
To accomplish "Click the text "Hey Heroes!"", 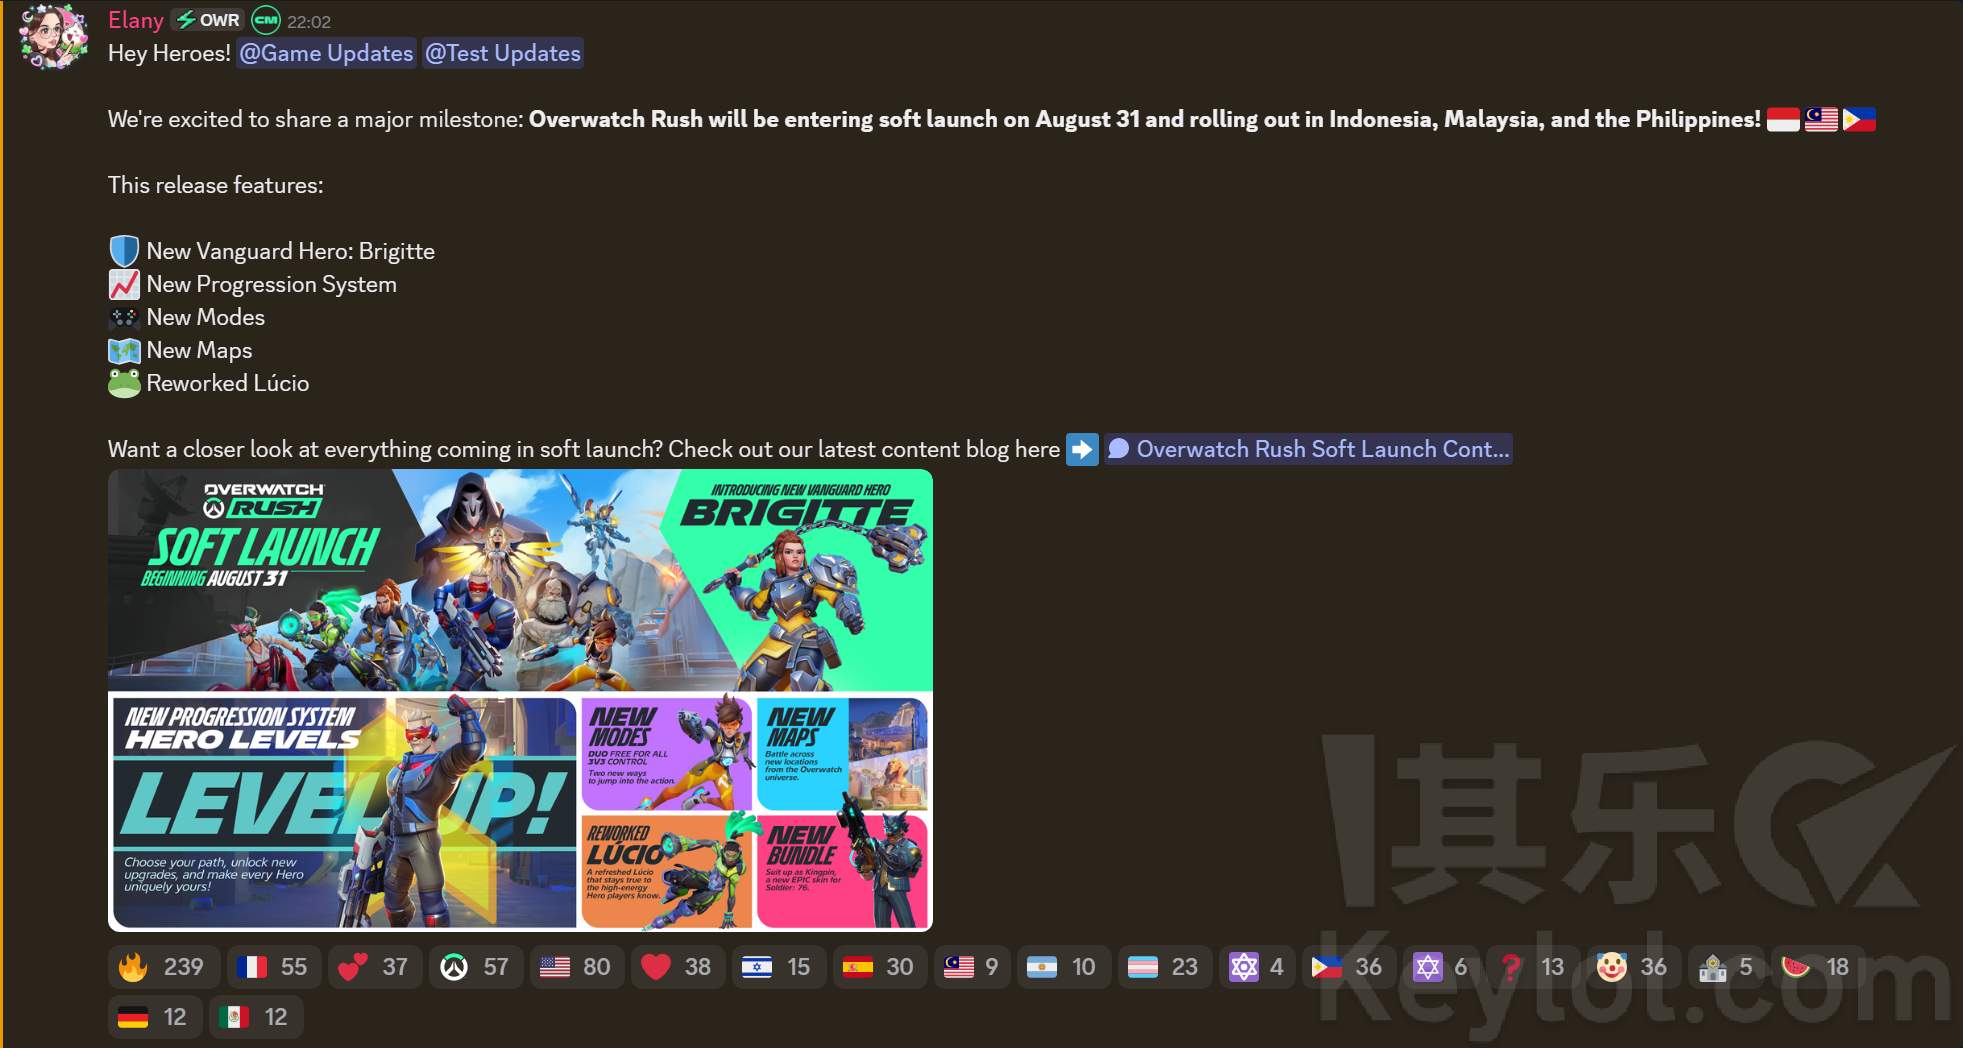I will coord(169,53).
